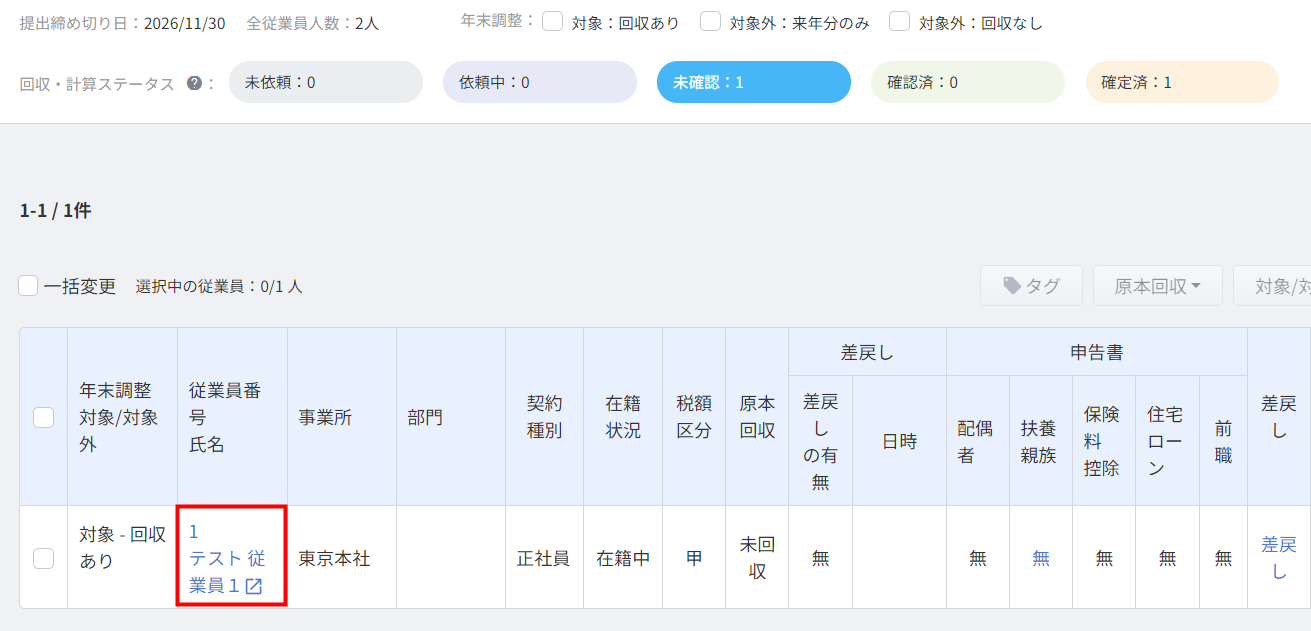Viewport: 1311px width, 631px height.
Task: Click the blue 無 under 扶養親族
Action: tap(1041, 559)
